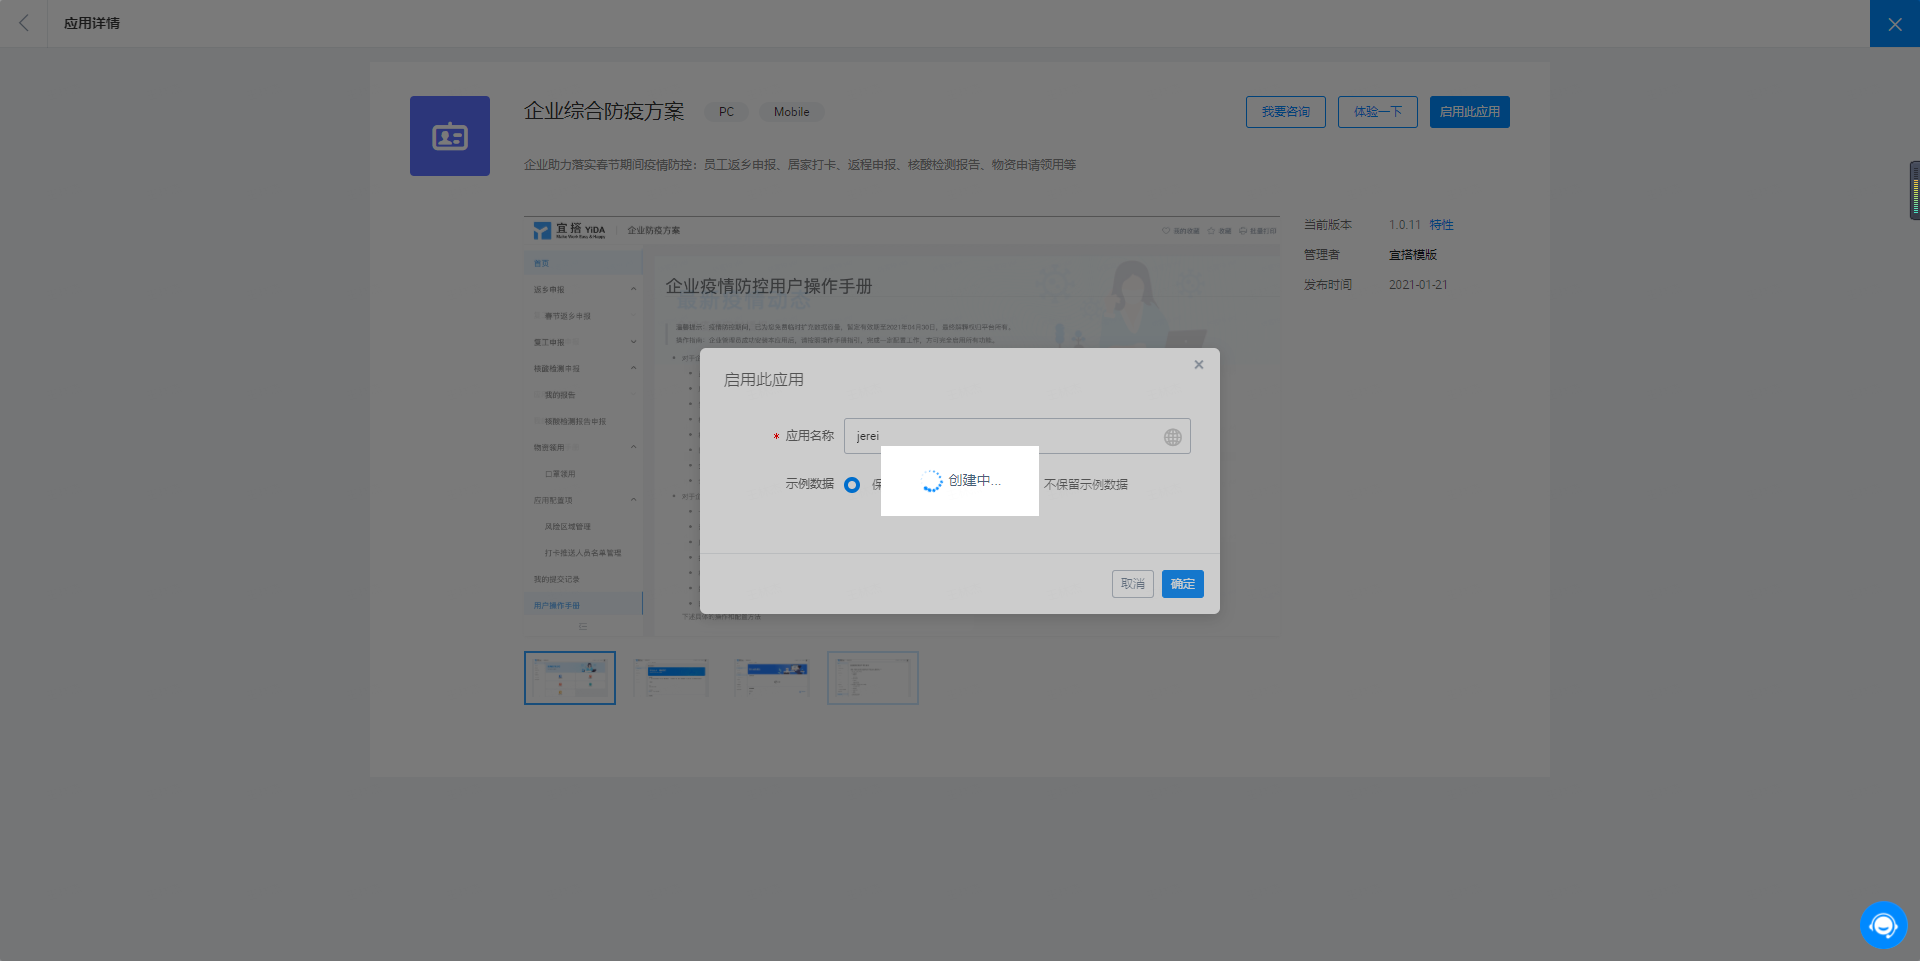Click the blue 启用此应用 button

click(x=1470, y=112)
